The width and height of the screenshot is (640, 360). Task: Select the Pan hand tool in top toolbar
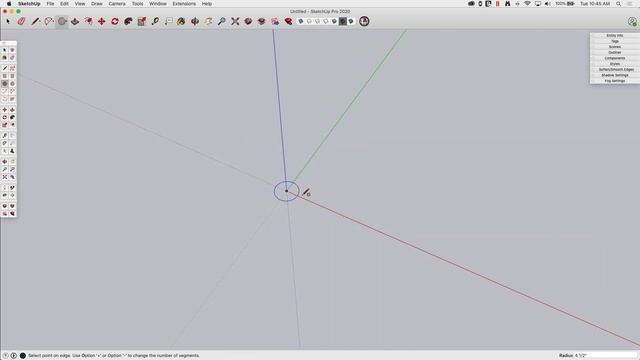[209, 21]
